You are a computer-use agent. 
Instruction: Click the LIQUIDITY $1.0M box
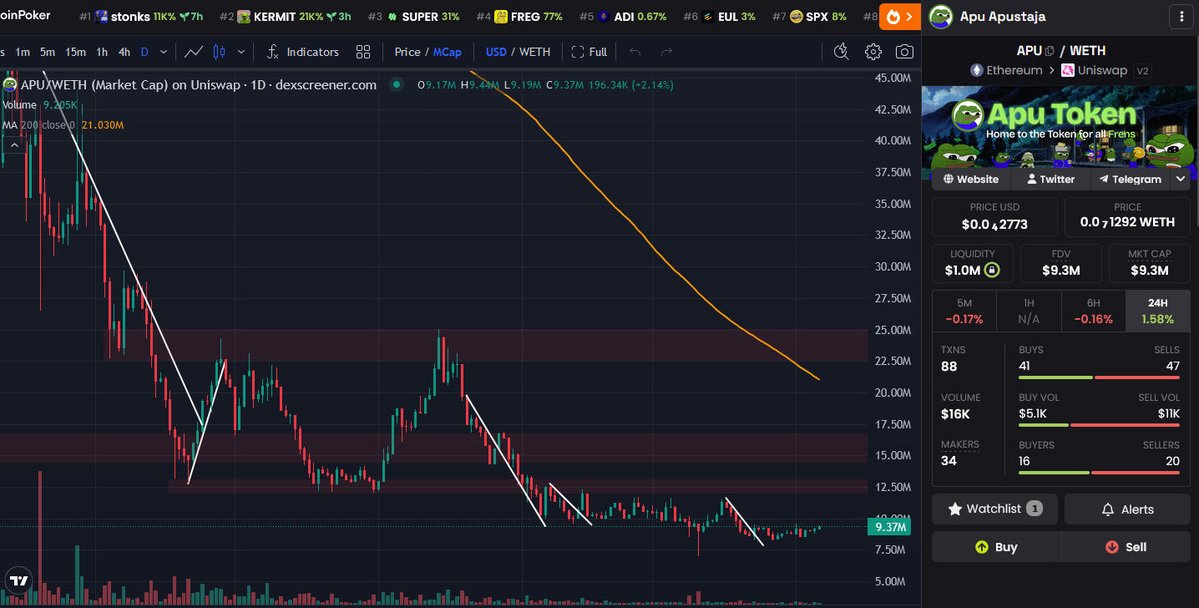click(973, 263)
